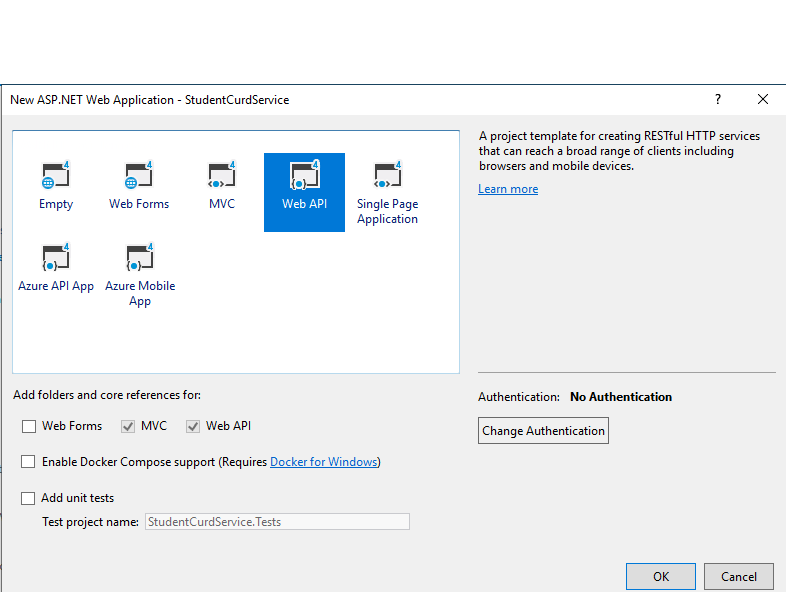Open the Learn more link

coord(508,189)
